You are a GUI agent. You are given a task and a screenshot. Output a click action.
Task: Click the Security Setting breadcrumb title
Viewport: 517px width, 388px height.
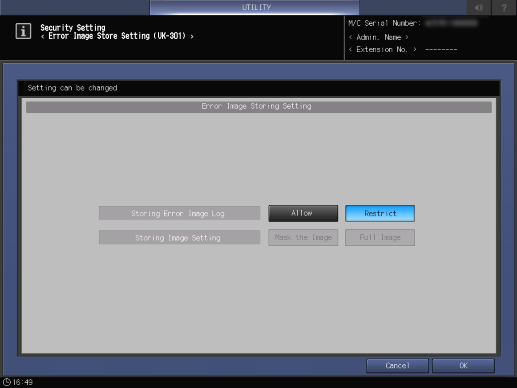(x=73, y=28)
